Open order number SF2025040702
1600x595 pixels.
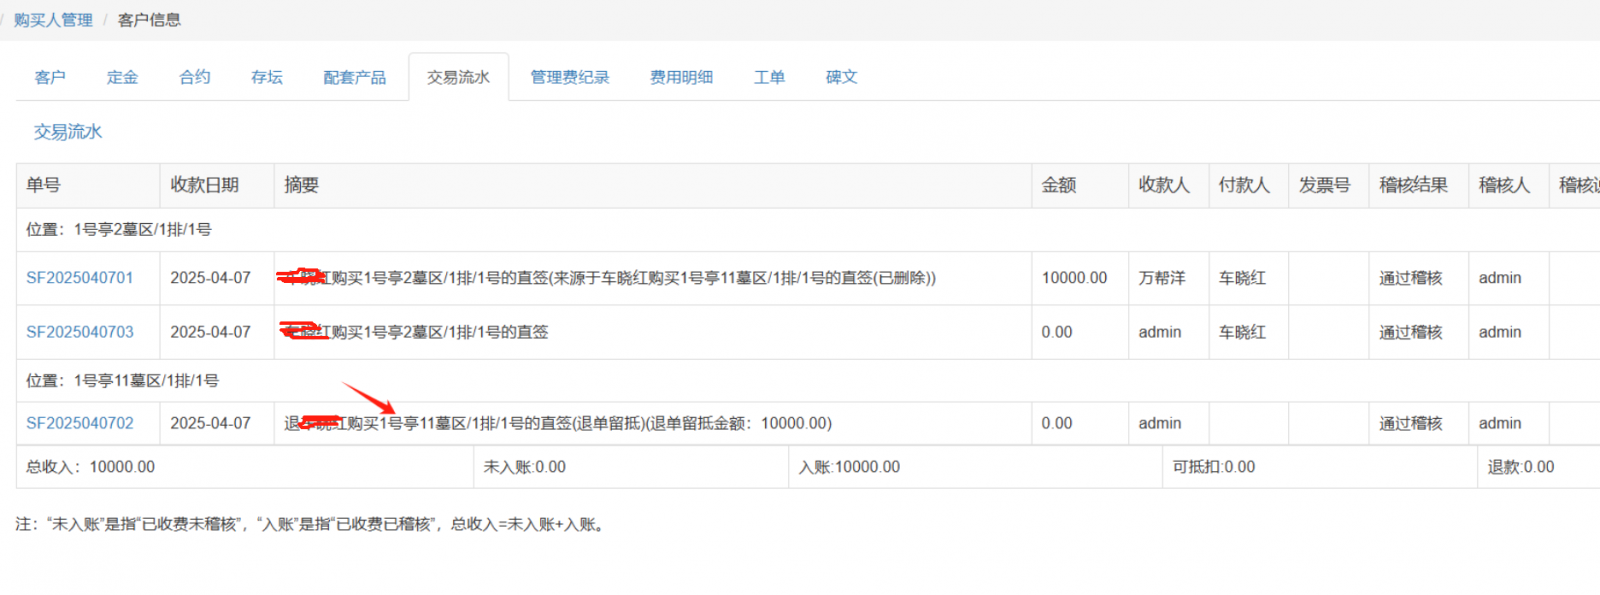click(x=80, y=423)
